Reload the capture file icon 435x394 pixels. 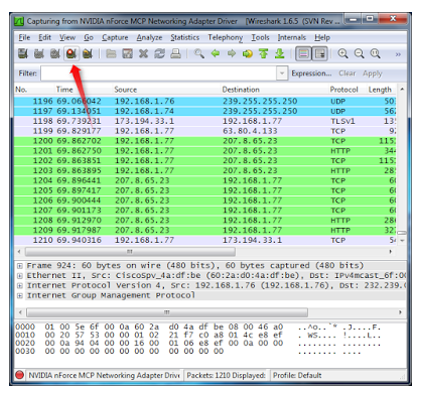click(159, 54)
